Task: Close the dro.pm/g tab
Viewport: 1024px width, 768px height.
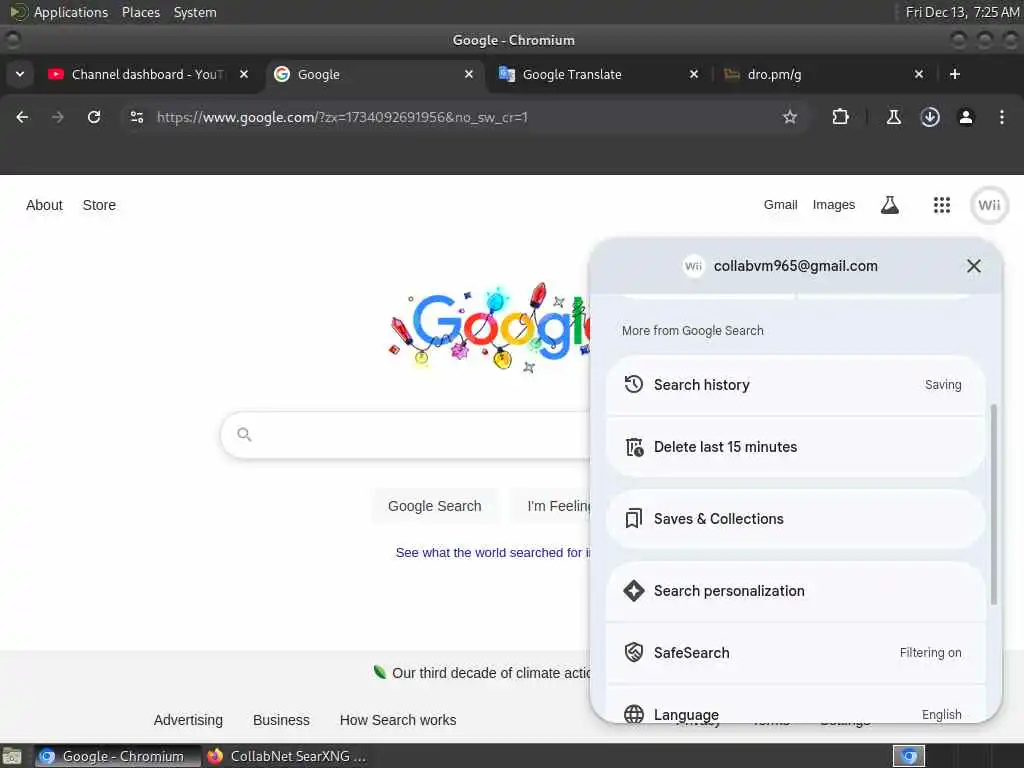Action: (x=919, y=74)
